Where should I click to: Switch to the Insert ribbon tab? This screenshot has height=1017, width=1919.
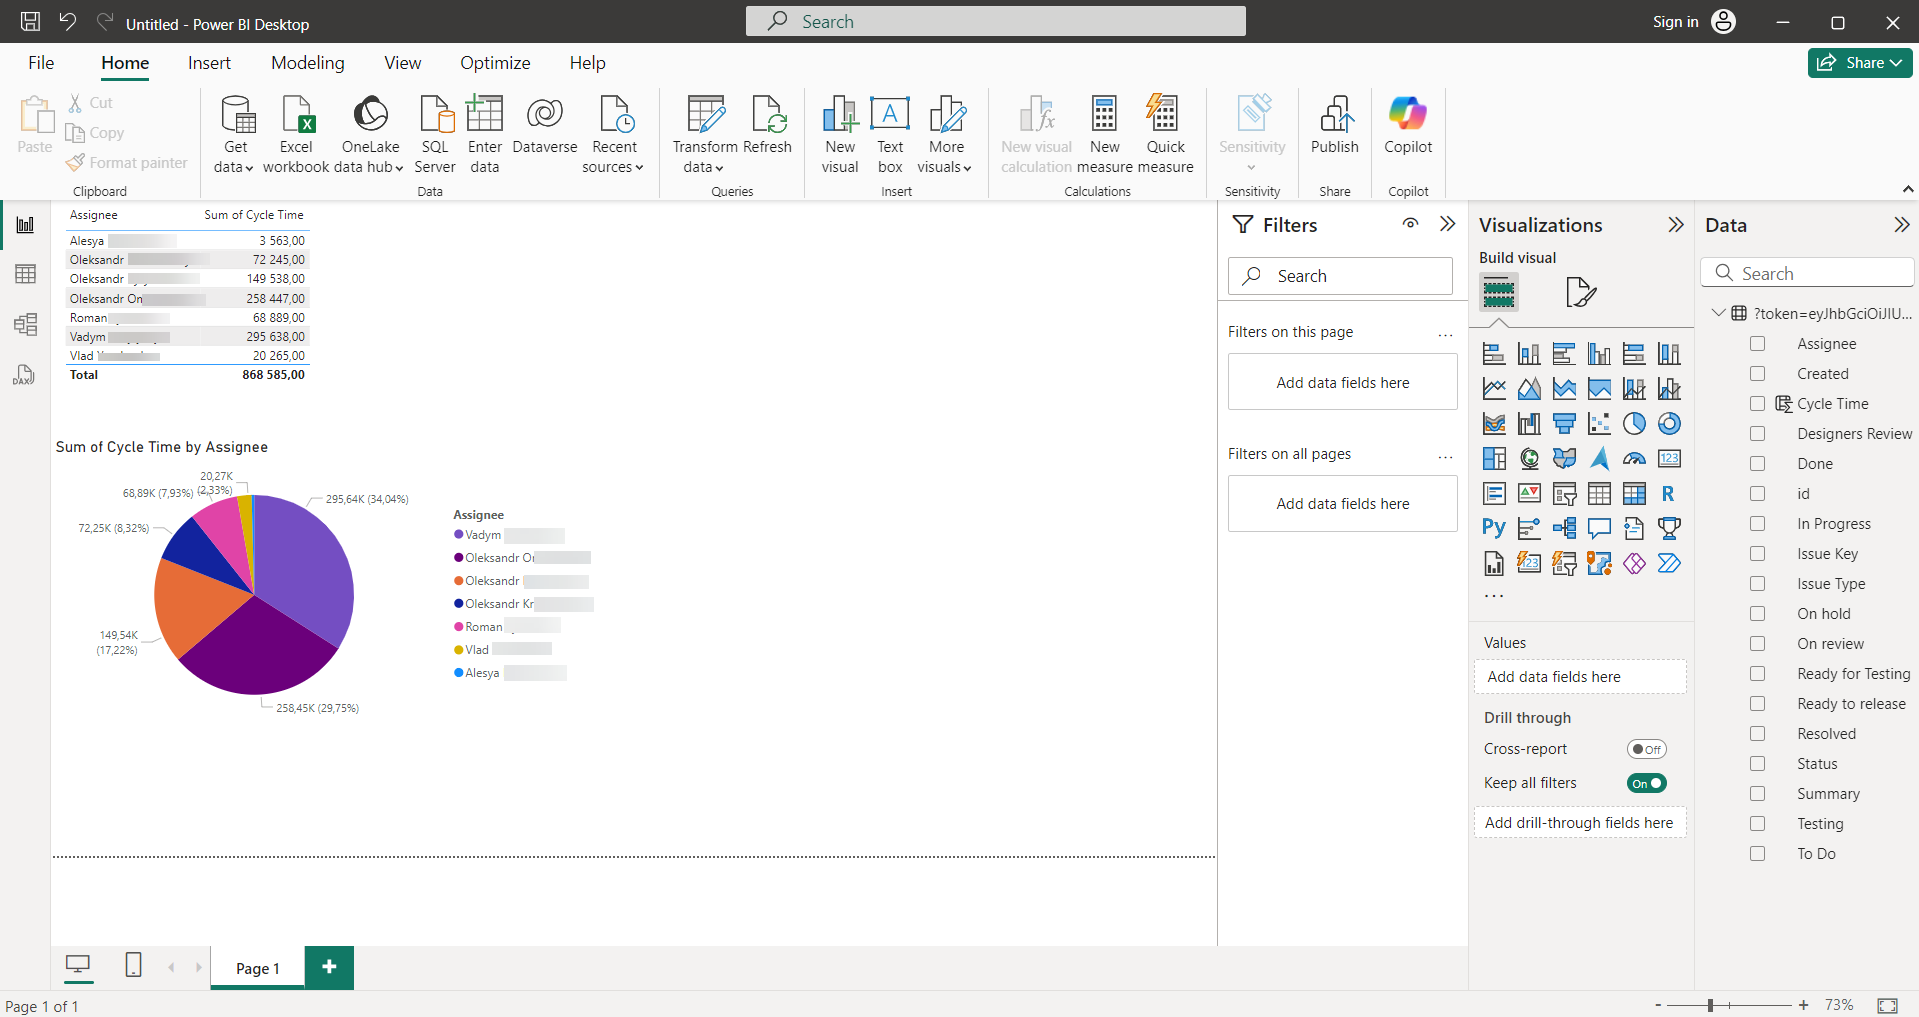point(209,63)
